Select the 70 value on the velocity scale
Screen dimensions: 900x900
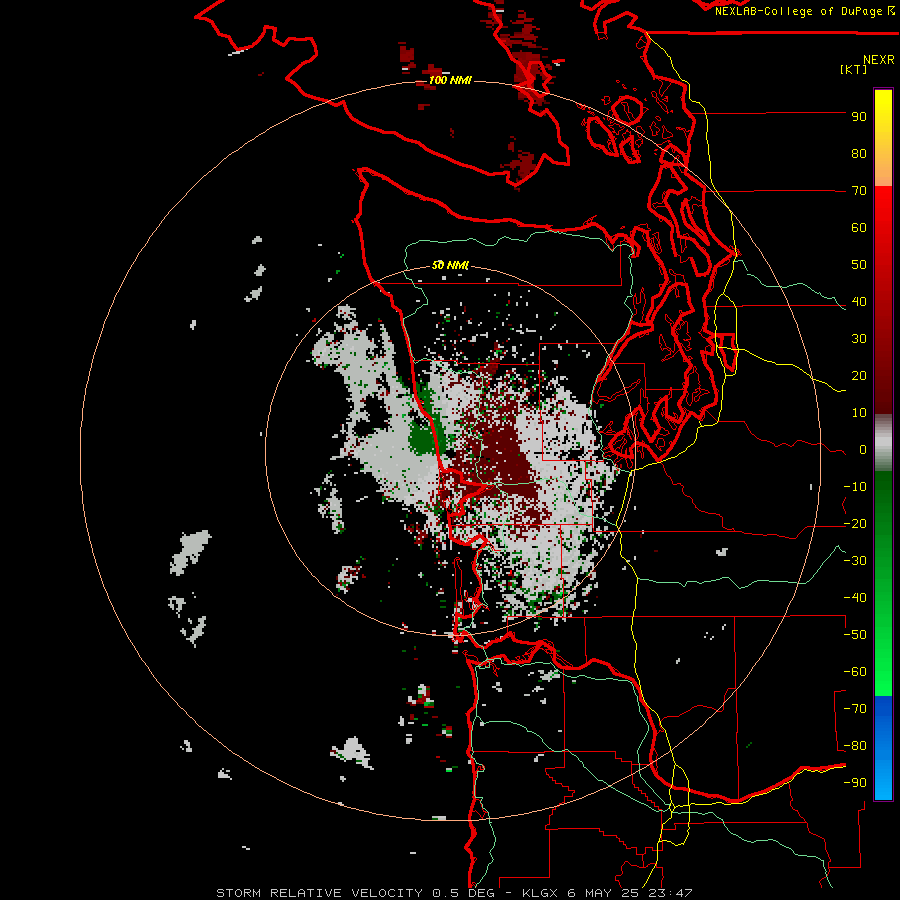pyautogui.click(x=859, y=191)
